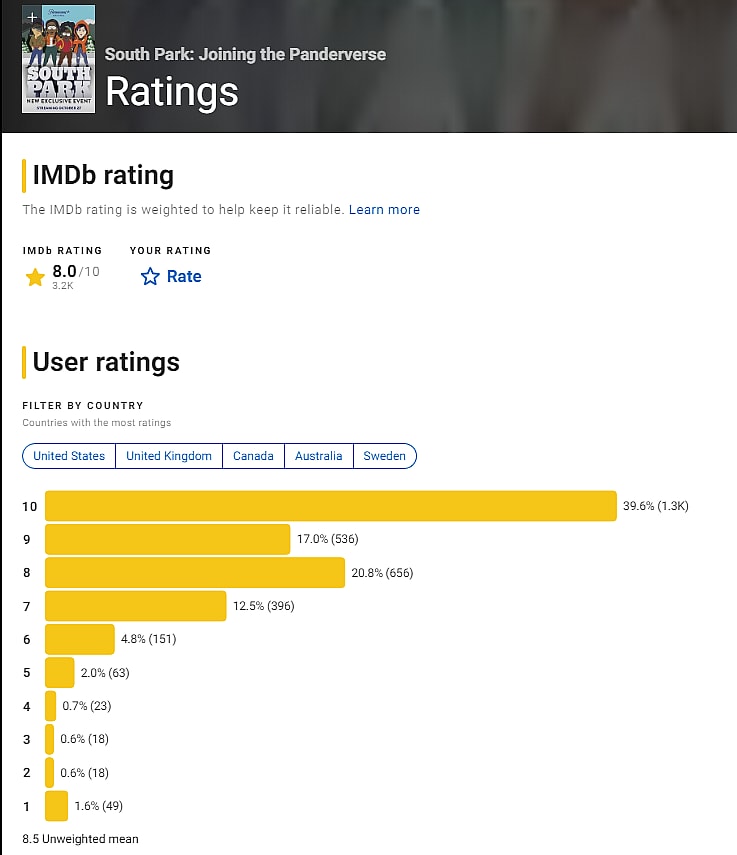Select the 5-star rating bar

tap(60, 673)
